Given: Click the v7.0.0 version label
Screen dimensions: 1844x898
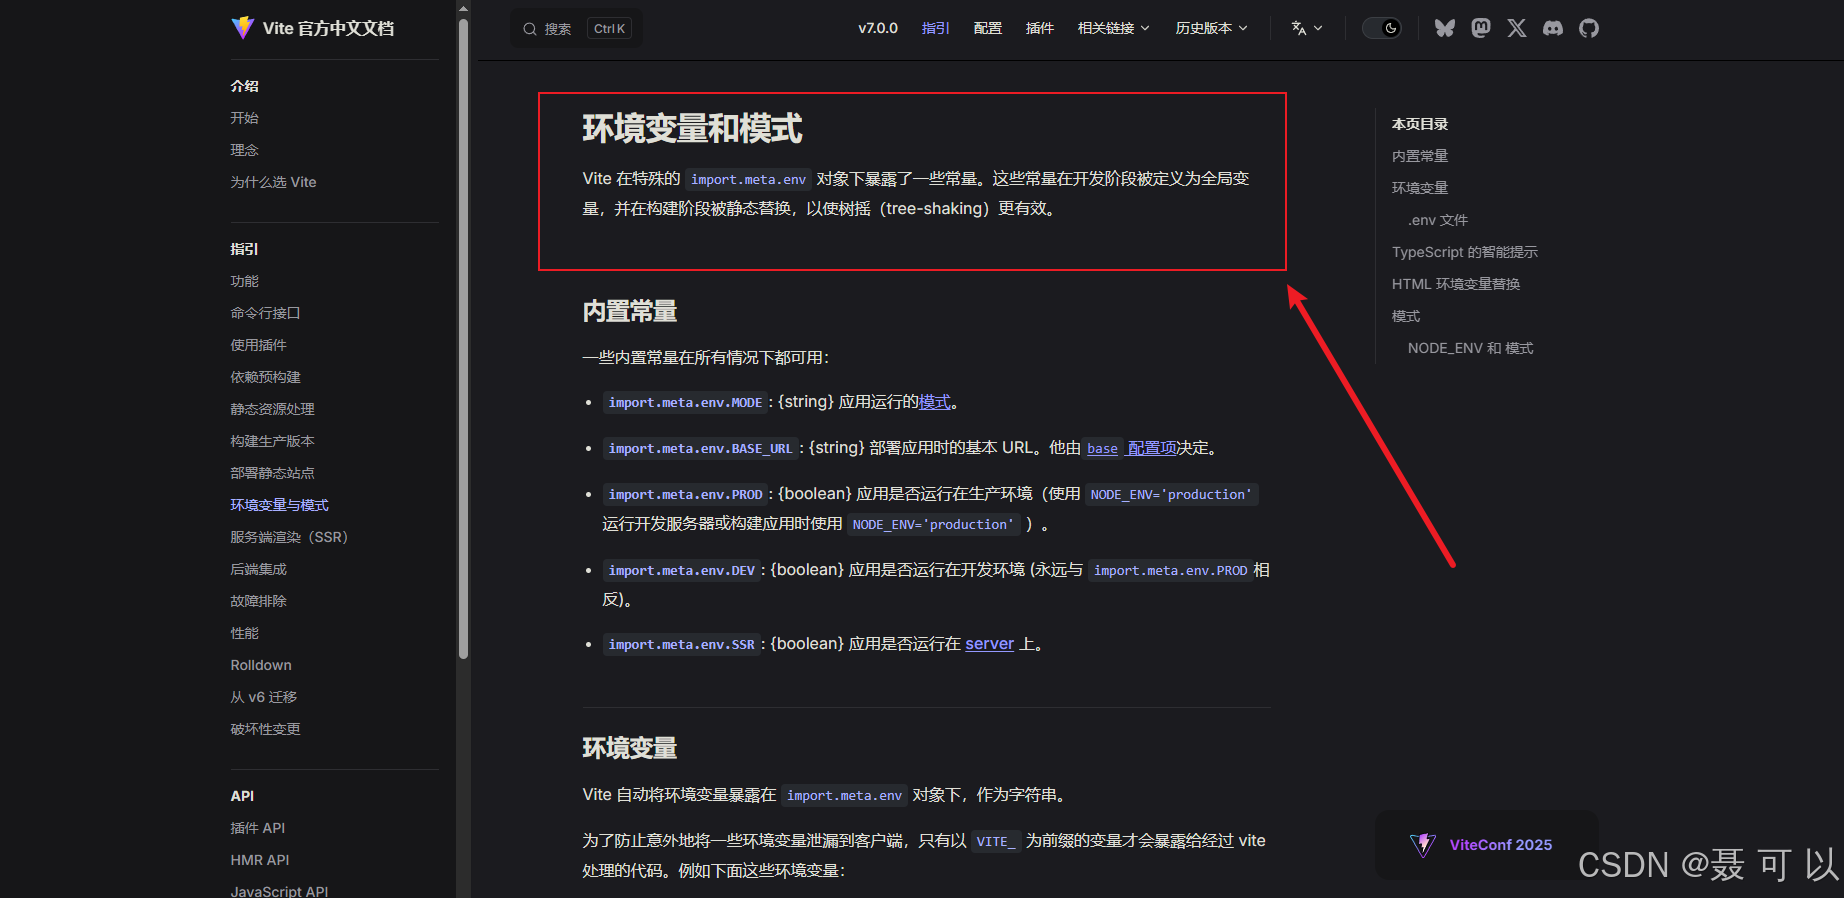Looking at the screenshot, I should 878,28.
